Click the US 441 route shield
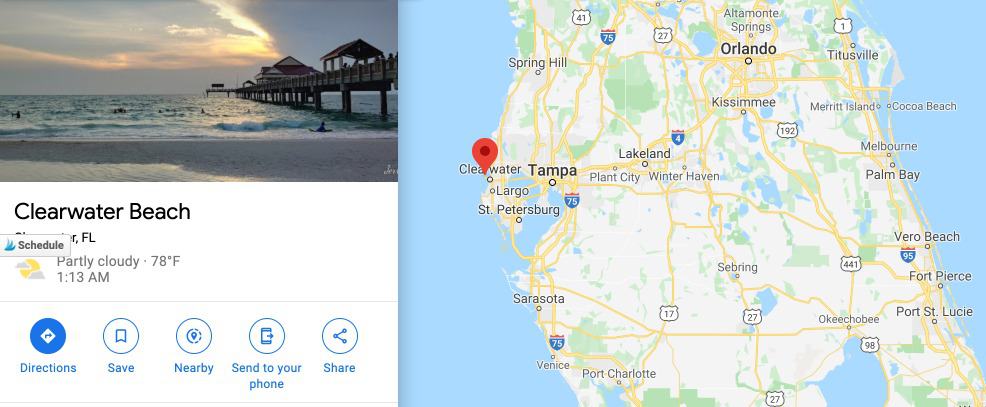This screenshot has width=986, height=407. point(850,264)
